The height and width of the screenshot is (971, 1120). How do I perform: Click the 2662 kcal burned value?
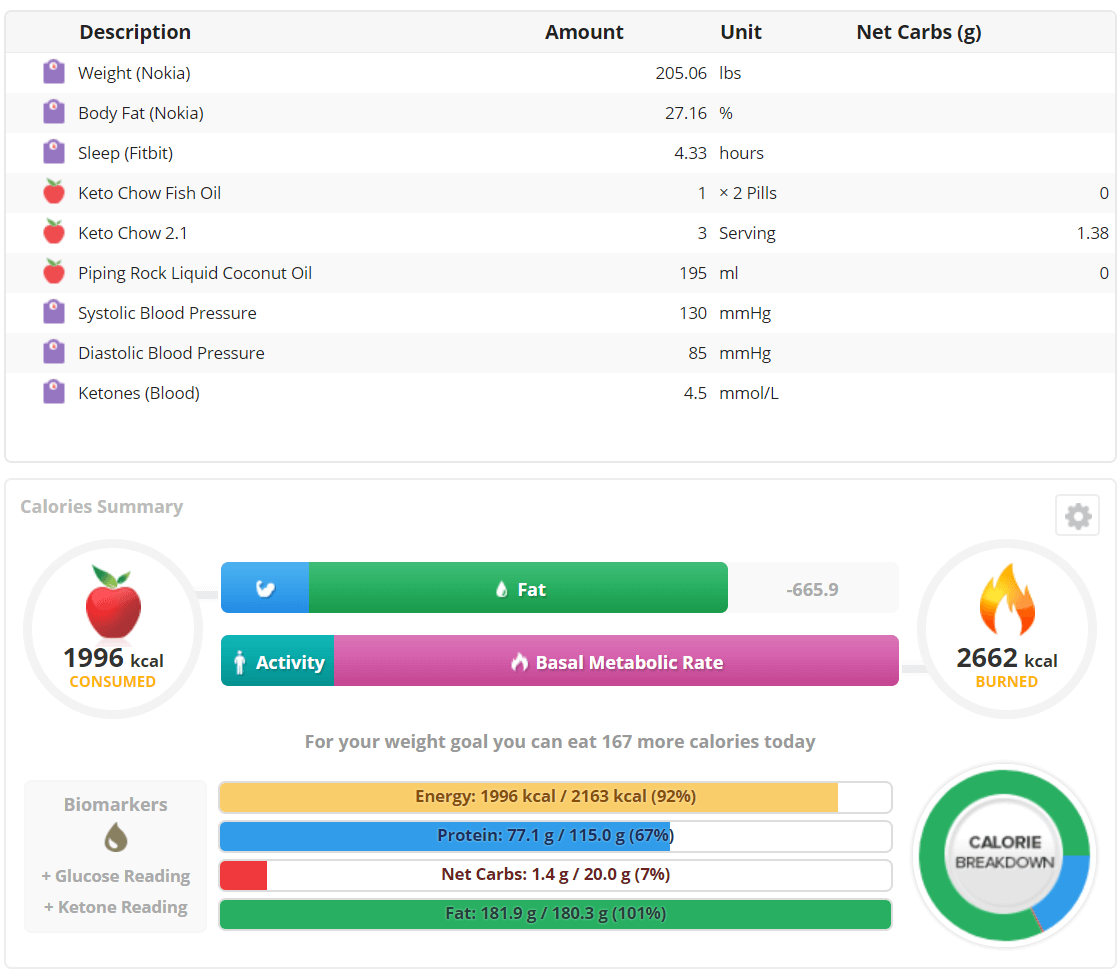coord(1006,658)
